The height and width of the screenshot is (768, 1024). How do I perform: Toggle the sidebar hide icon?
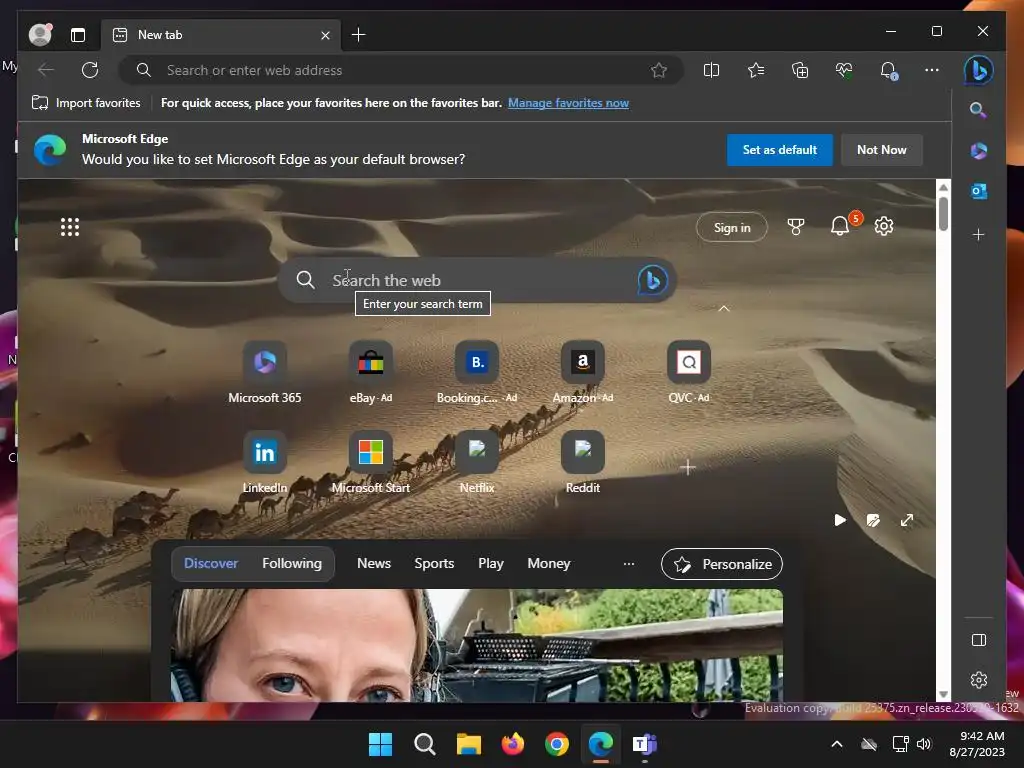click(x=979, y=640)
